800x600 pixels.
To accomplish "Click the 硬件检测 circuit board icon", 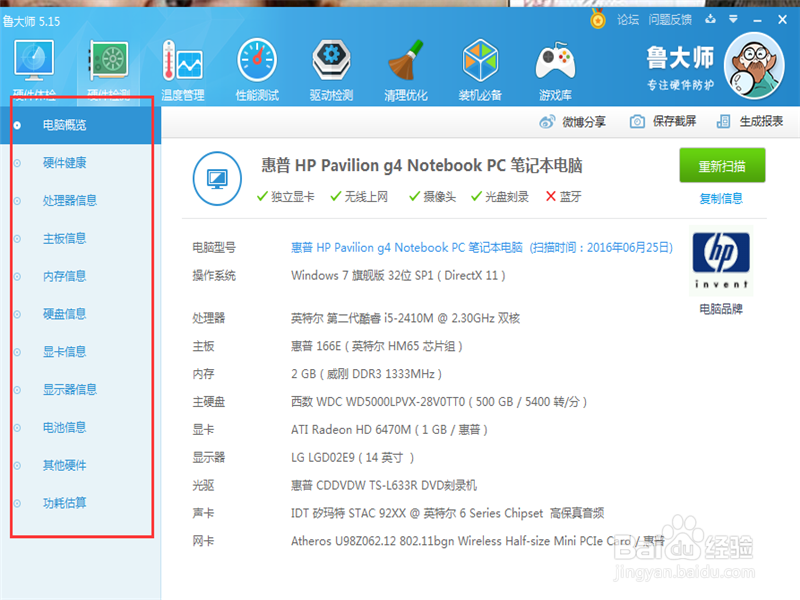I will (108, 61).
